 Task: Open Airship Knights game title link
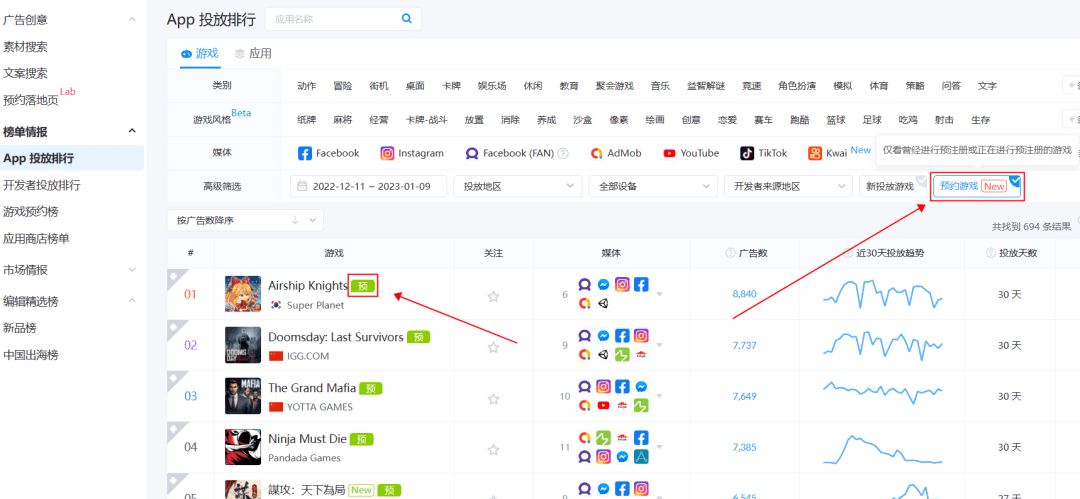(308, 286)
